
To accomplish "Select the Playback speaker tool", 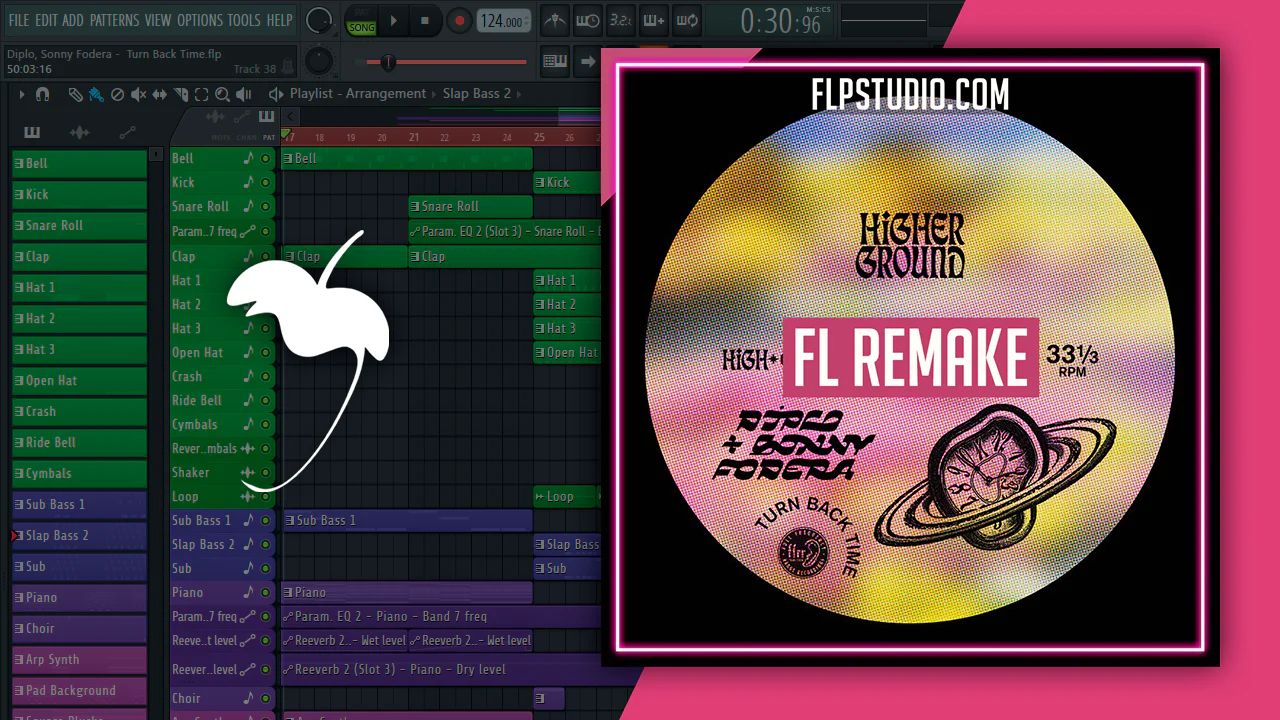I will [244, 94].
